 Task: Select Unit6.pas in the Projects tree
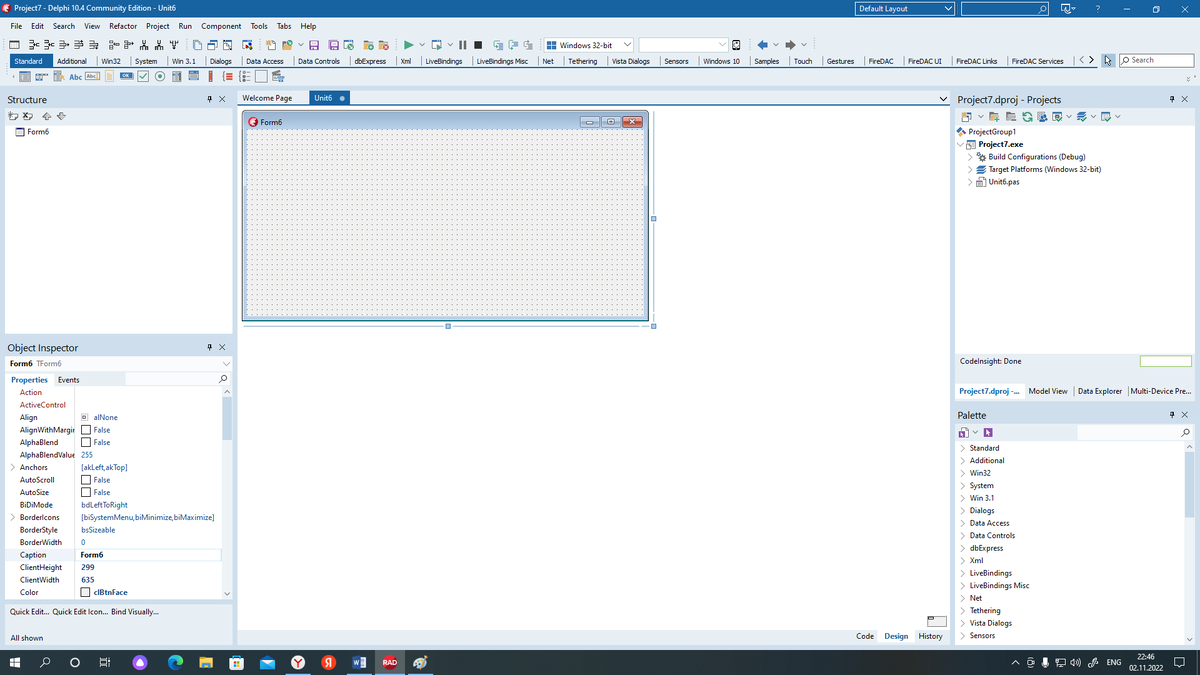click(x=1004, y=182)
